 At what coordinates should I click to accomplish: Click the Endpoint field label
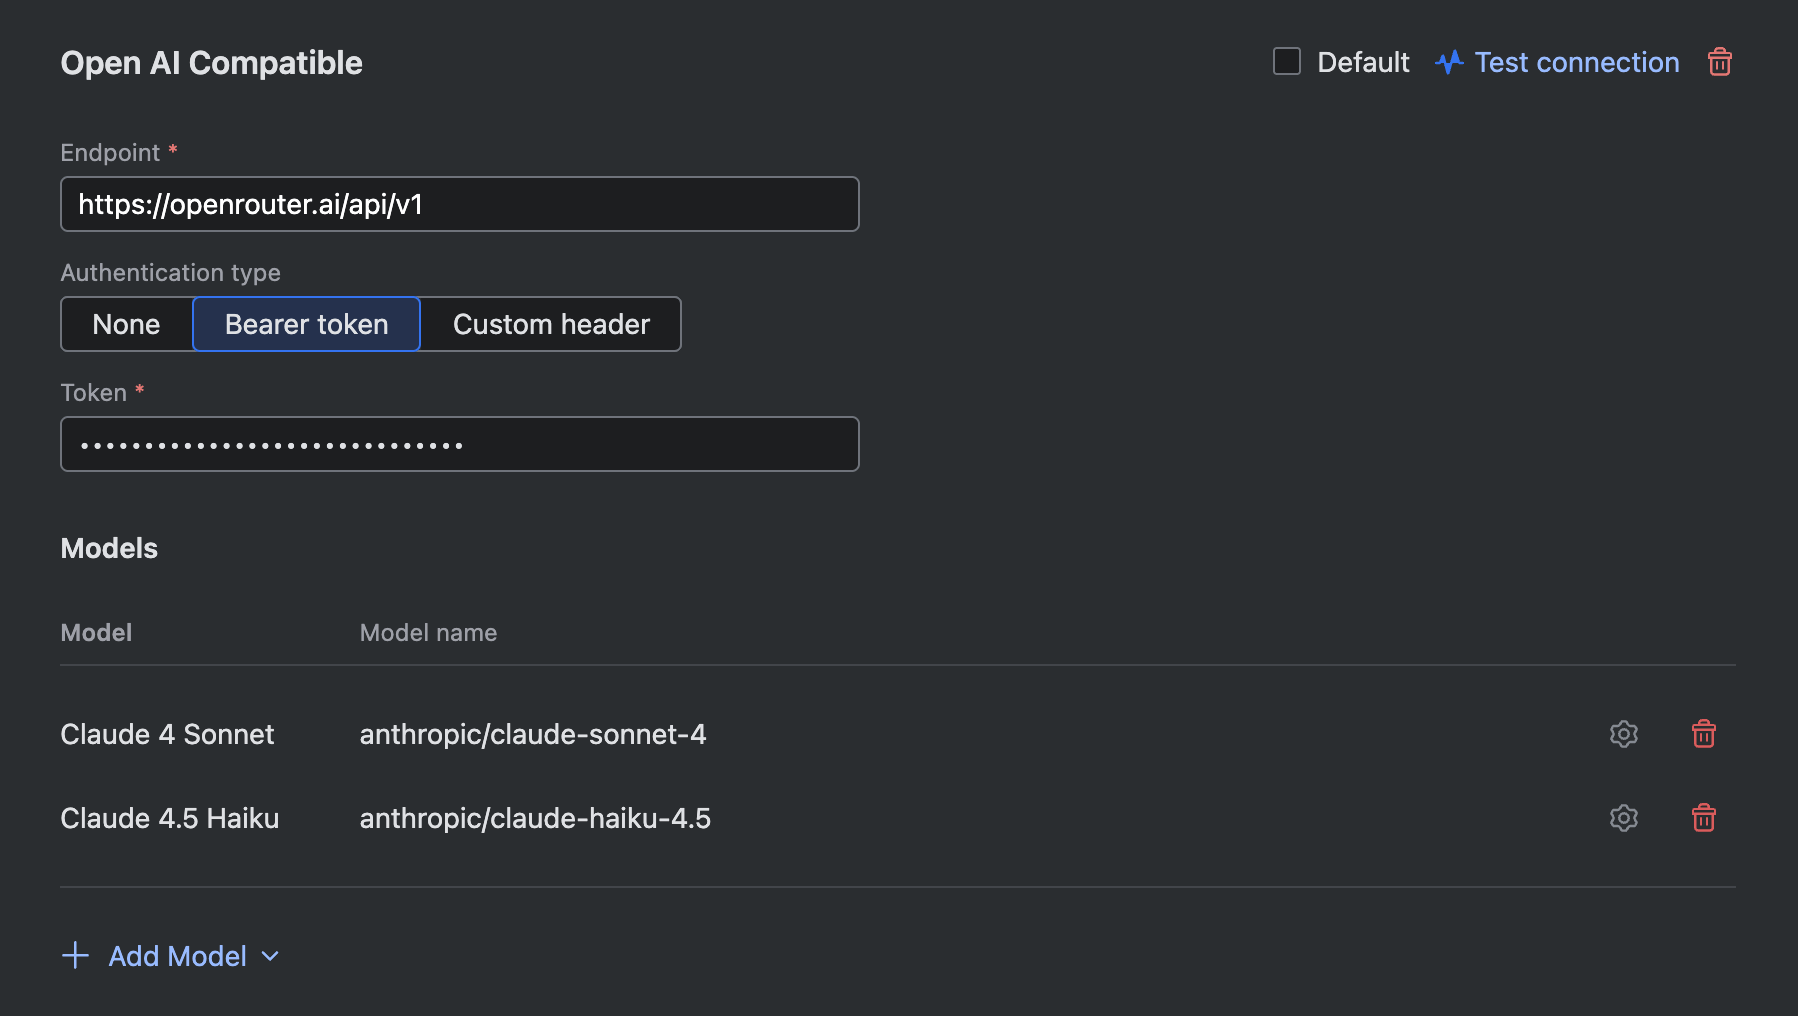point(110,152)
